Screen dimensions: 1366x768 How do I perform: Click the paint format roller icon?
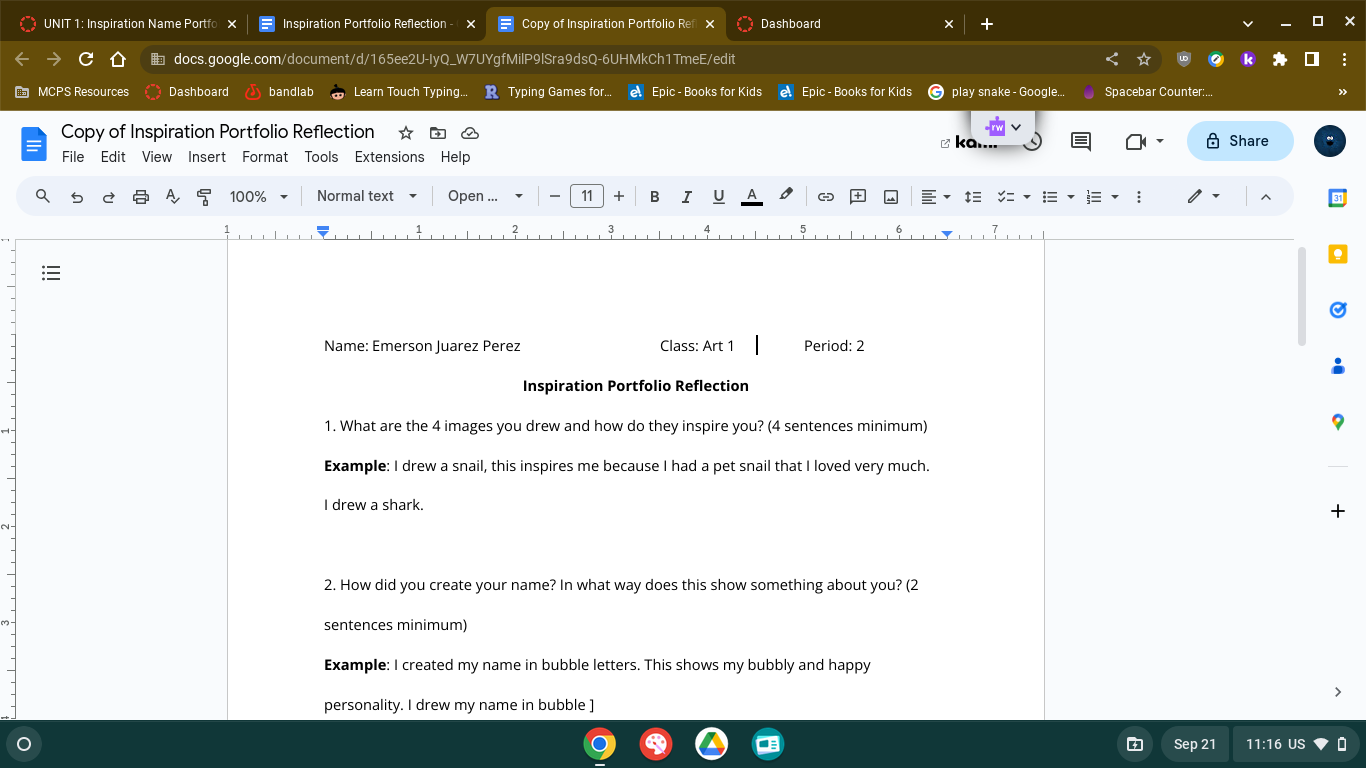[x=204, y=197]
